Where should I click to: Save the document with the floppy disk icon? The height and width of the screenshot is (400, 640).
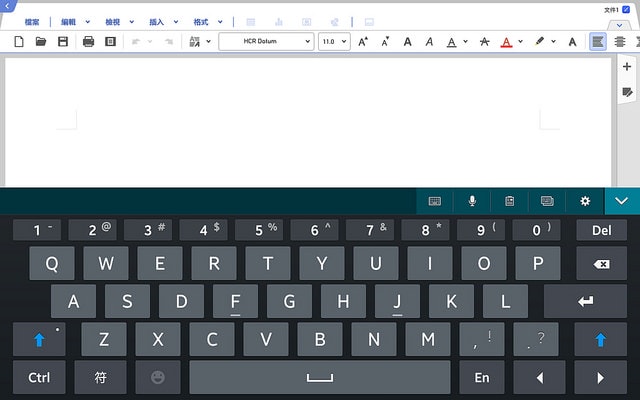tap(63, 42)
